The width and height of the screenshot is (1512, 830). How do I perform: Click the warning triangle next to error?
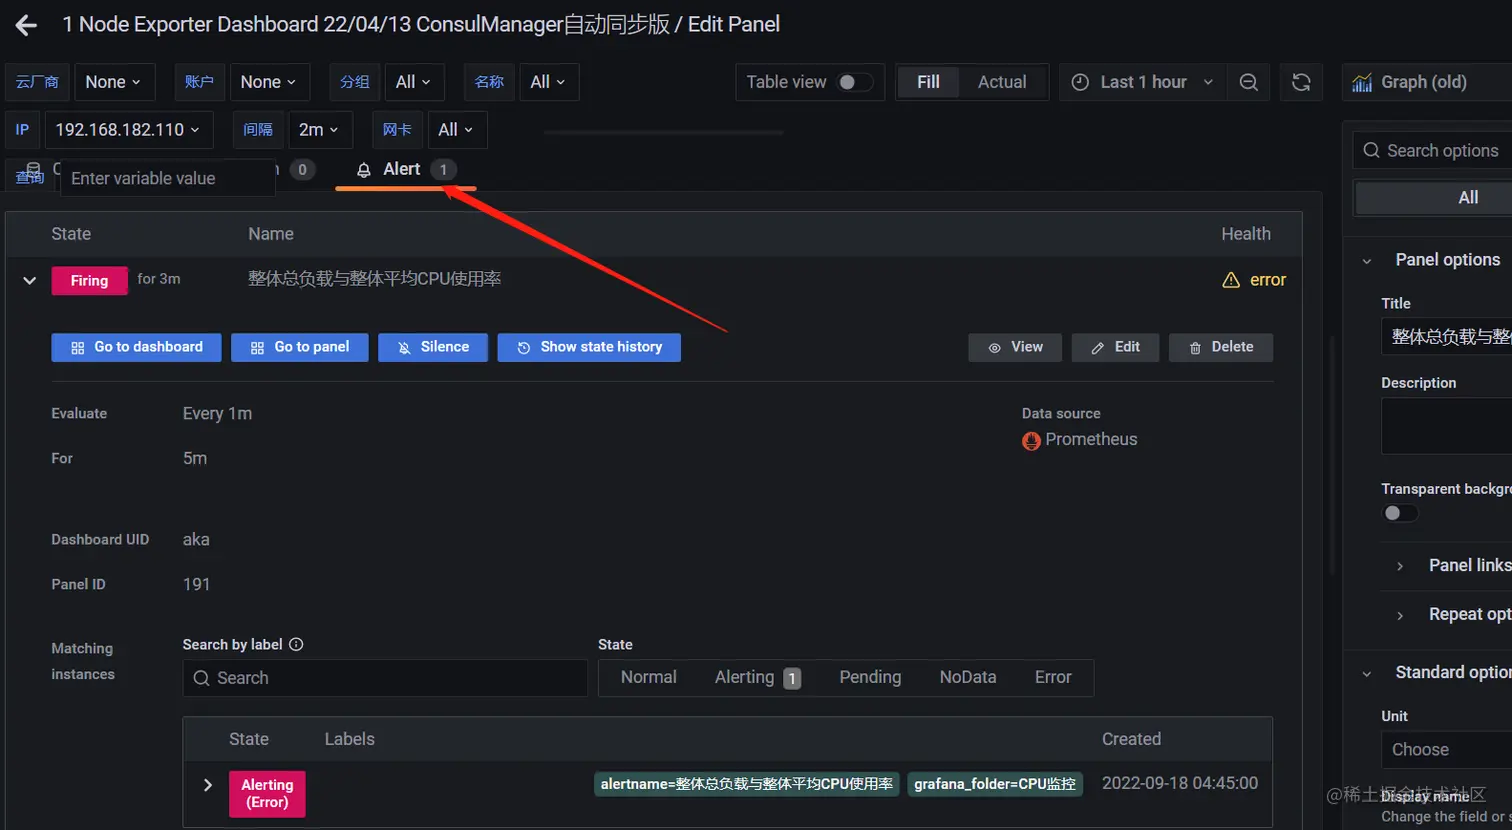pyautogui.click(x=1231, y=280)
